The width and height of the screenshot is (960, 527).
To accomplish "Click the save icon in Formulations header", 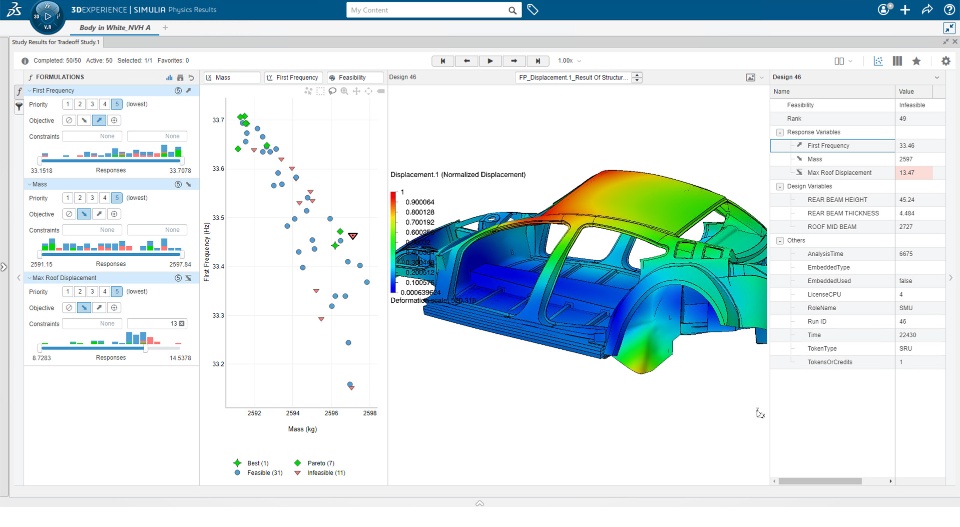I will (180, 78).
